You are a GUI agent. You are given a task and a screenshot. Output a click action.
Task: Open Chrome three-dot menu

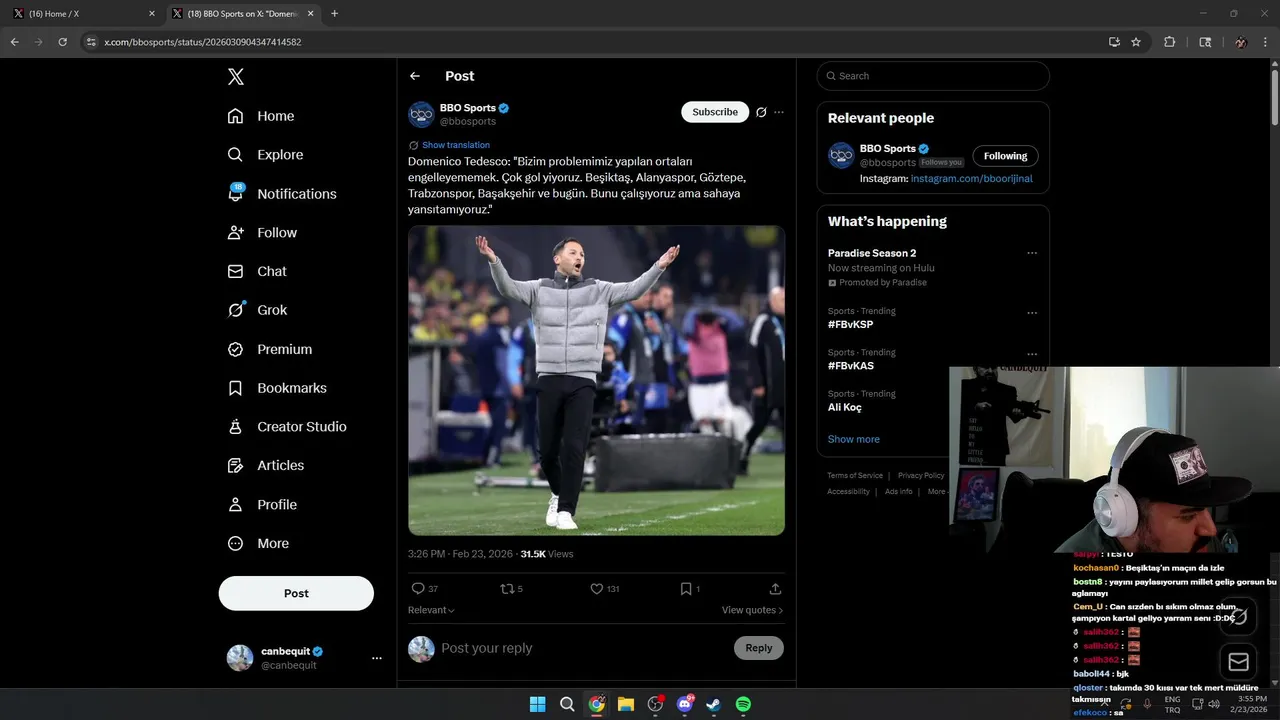(x=1266, y=42)
